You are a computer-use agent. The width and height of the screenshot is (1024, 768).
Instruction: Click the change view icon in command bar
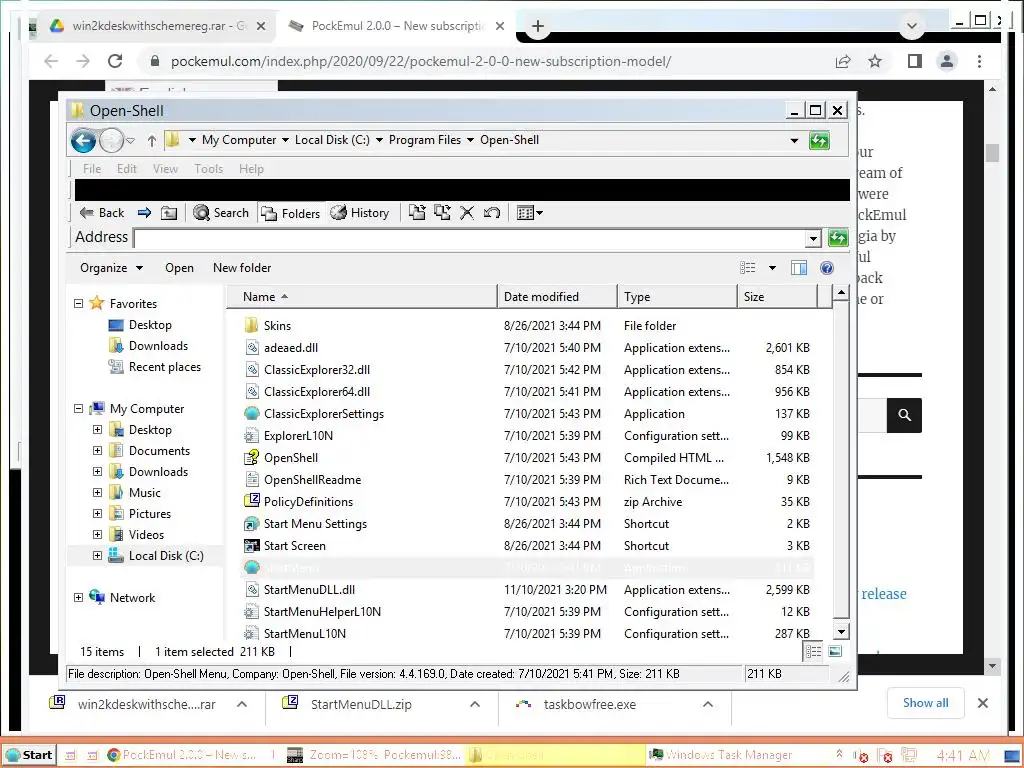[x=748, y=268]
